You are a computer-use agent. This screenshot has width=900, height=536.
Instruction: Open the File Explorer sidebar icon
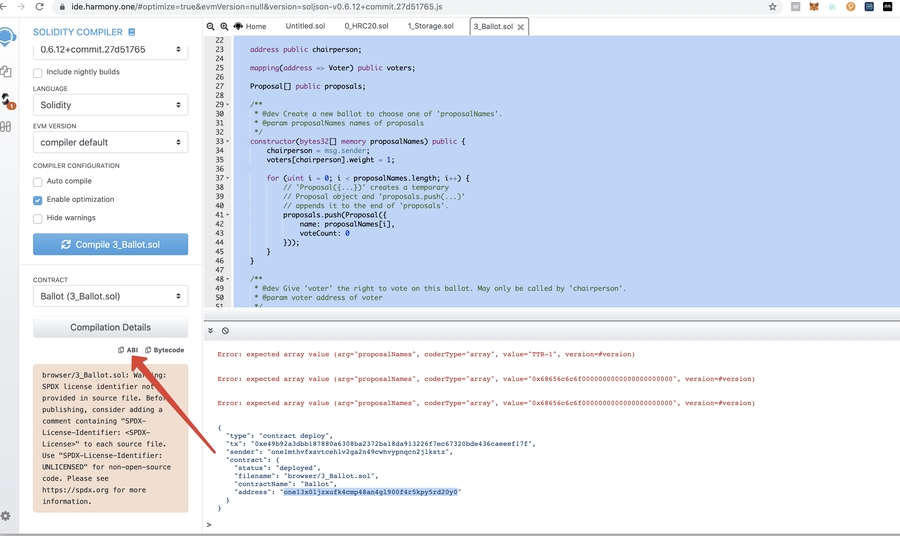click(x=6, y=72)
